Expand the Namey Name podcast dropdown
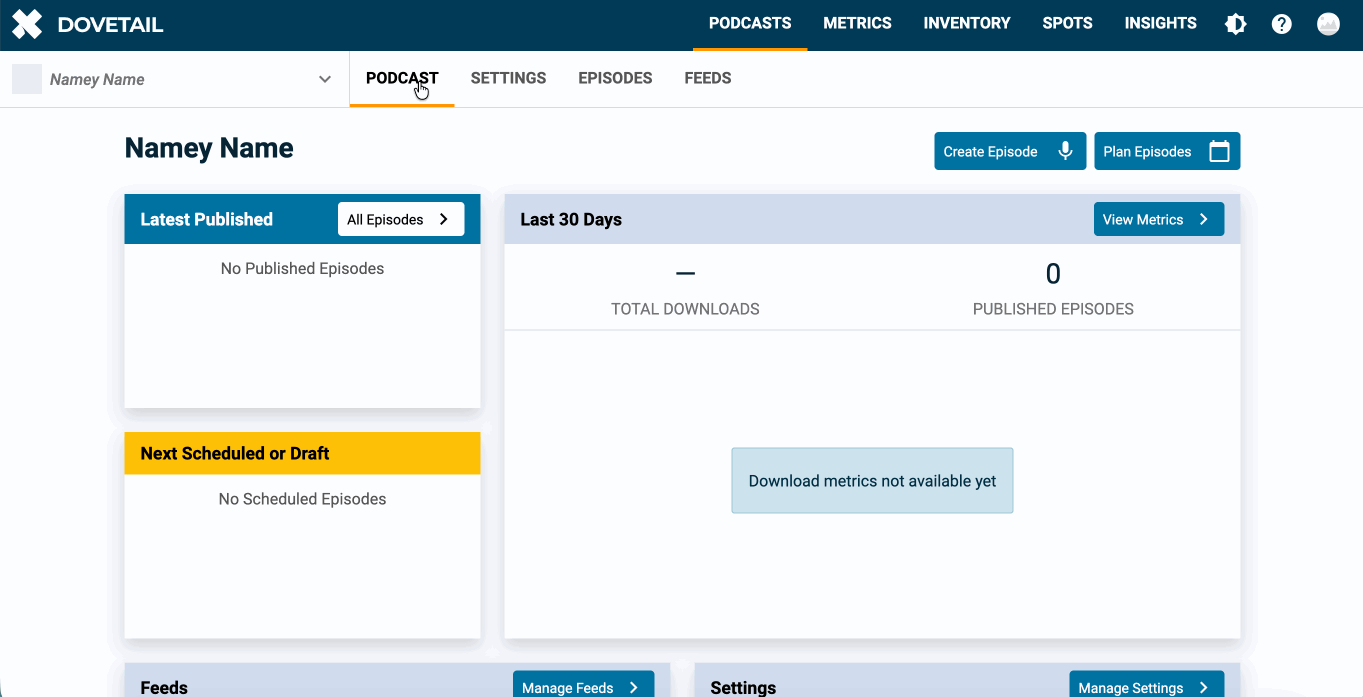The height and width of the screenshot is (697, 1363). click(324, 79)
